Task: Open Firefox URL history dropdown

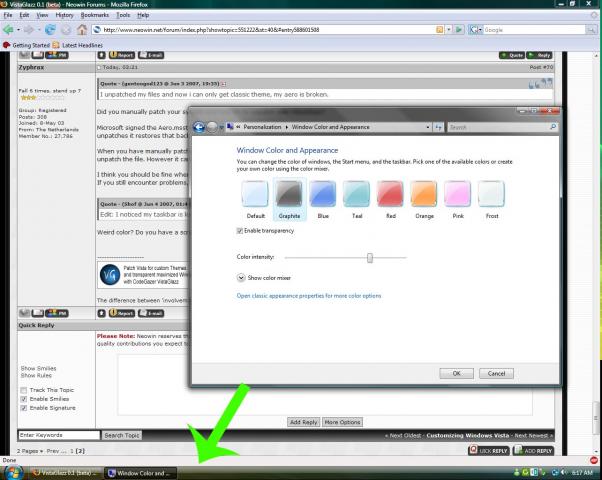Action: click(x=448, y=30)
